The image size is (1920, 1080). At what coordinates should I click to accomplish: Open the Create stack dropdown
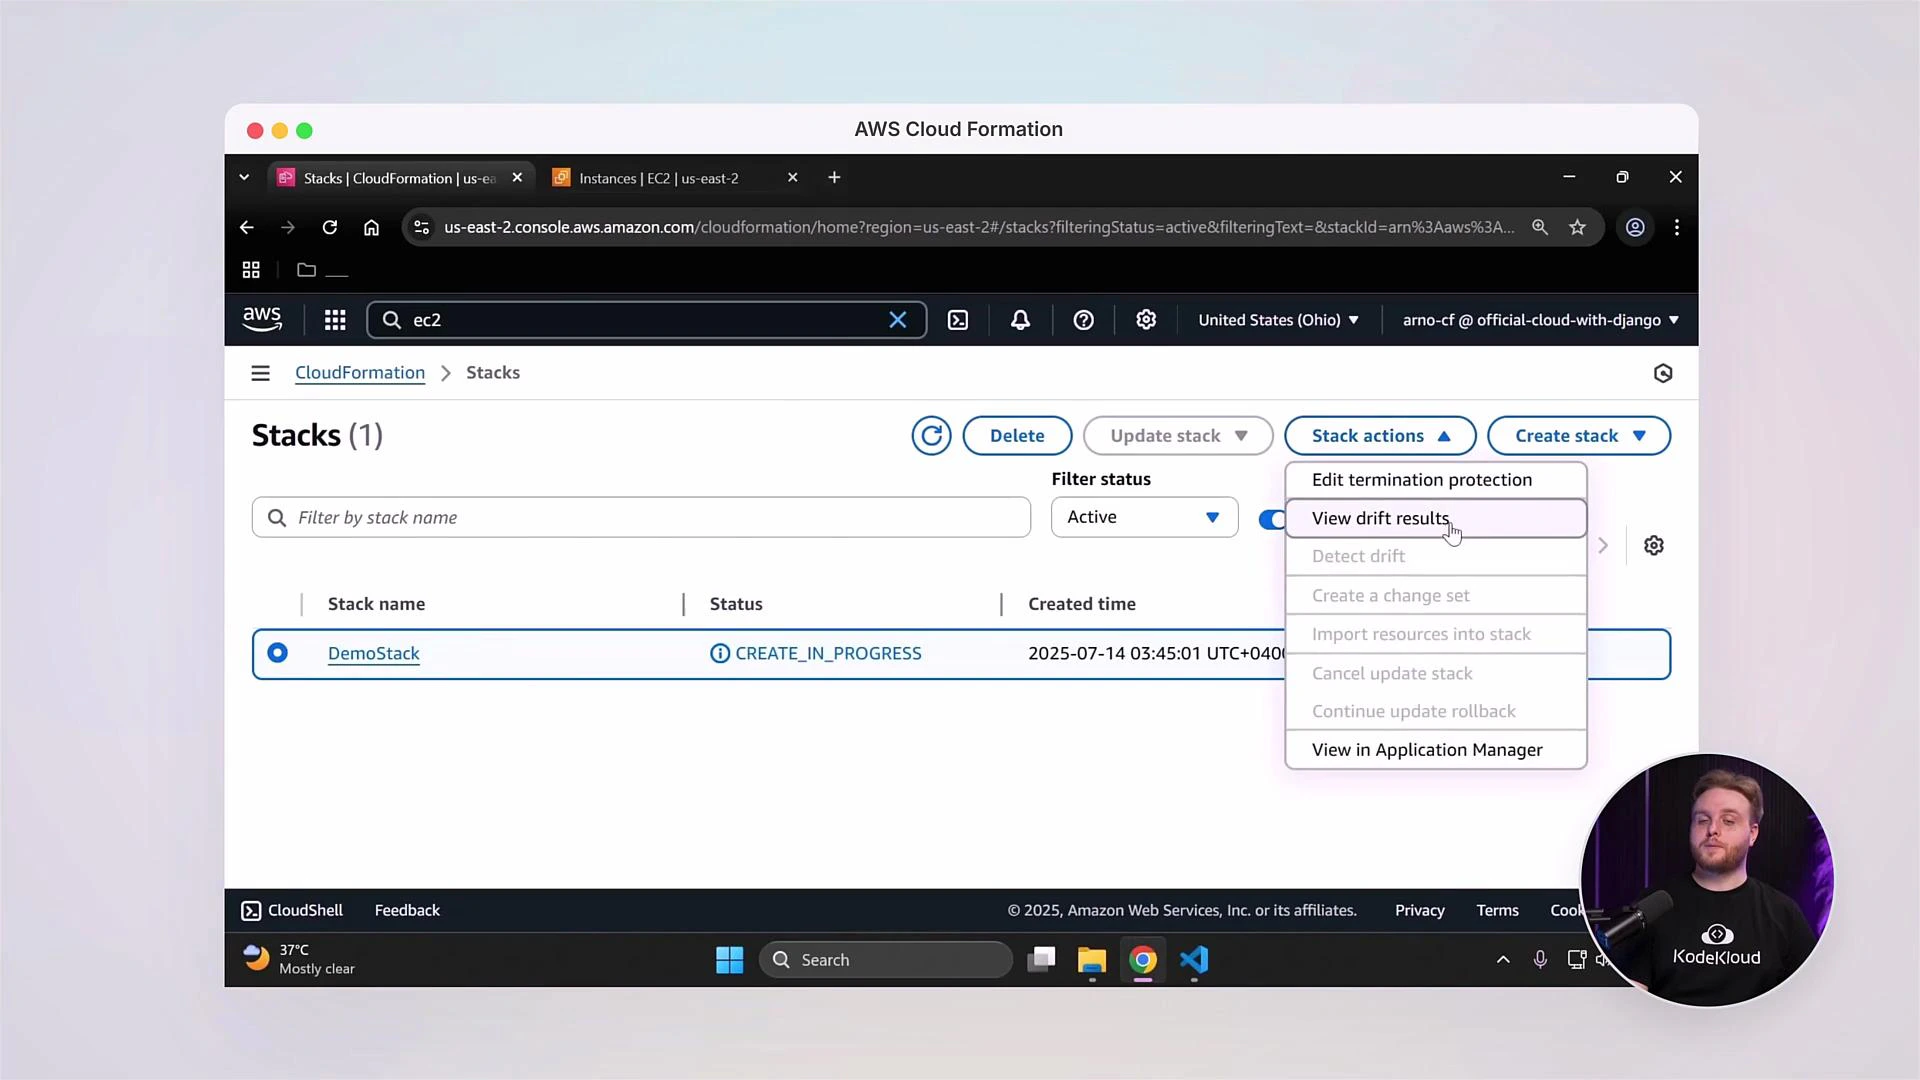1579,436
